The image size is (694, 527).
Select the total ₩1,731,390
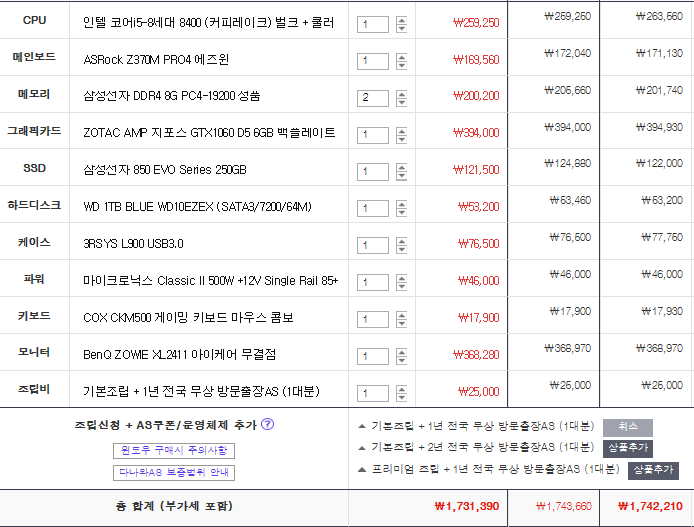[x=467, y=506]
